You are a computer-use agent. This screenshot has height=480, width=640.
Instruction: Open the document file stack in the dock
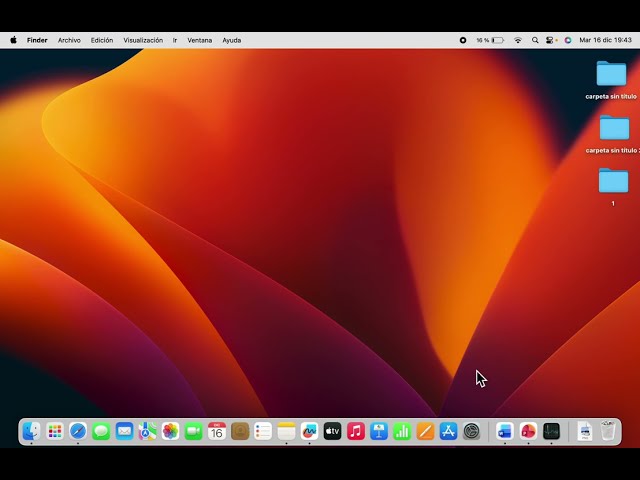(585, 431)
